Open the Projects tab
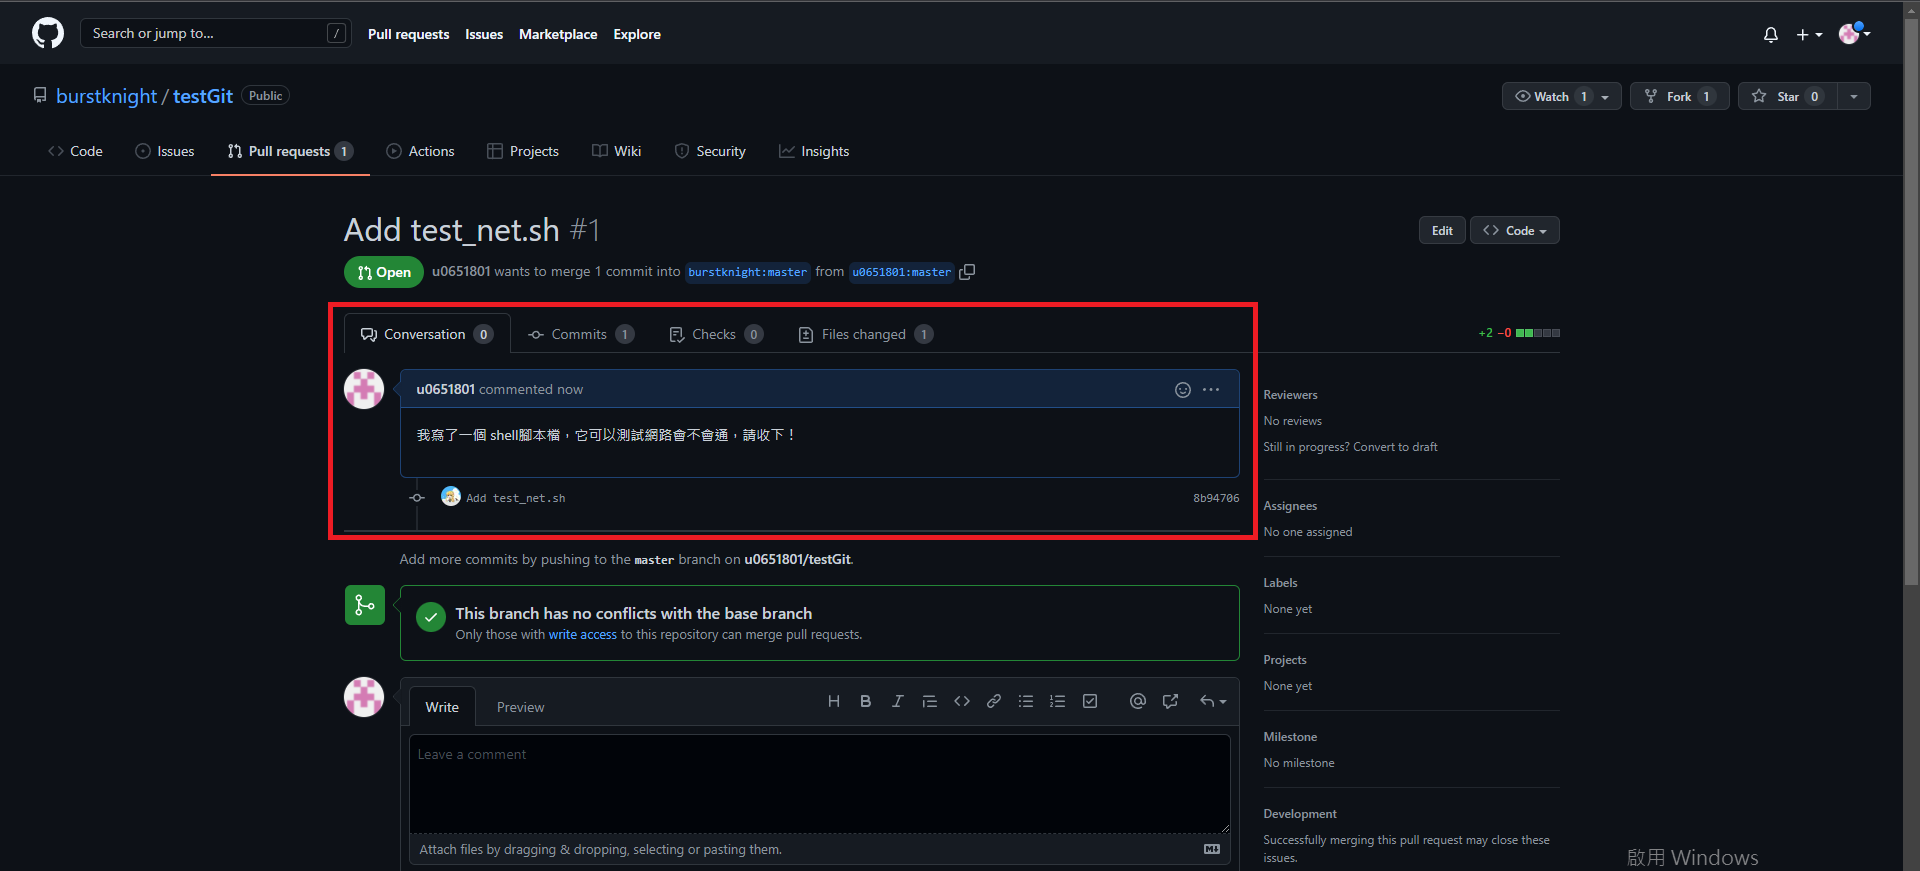 pyautogui.click(x=523, y=151)
